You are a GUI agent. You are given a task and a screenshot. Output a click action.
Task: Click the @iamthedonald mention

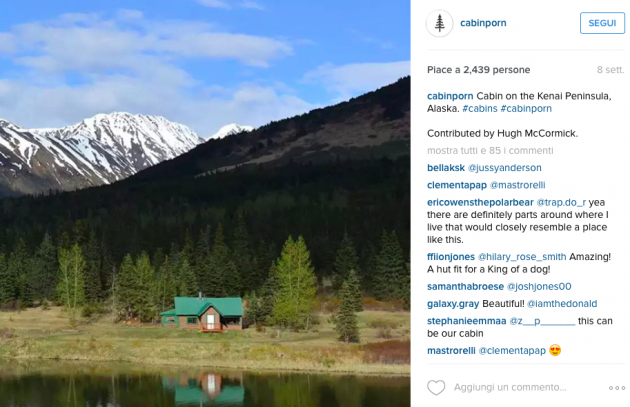click(x=562, y=304)
